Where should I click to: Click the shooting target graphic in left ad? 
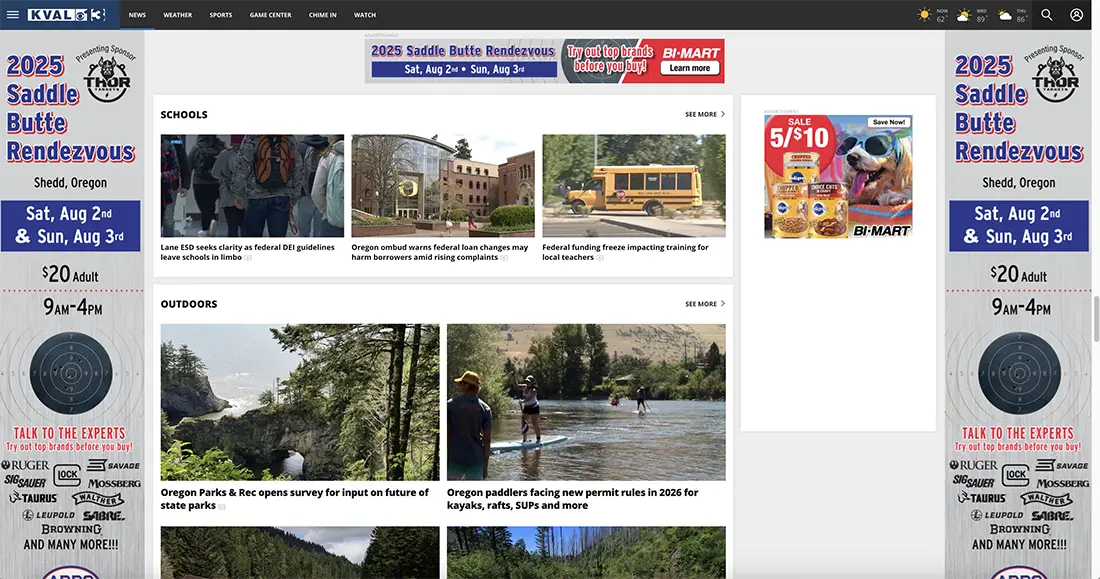tap(71, 373)
